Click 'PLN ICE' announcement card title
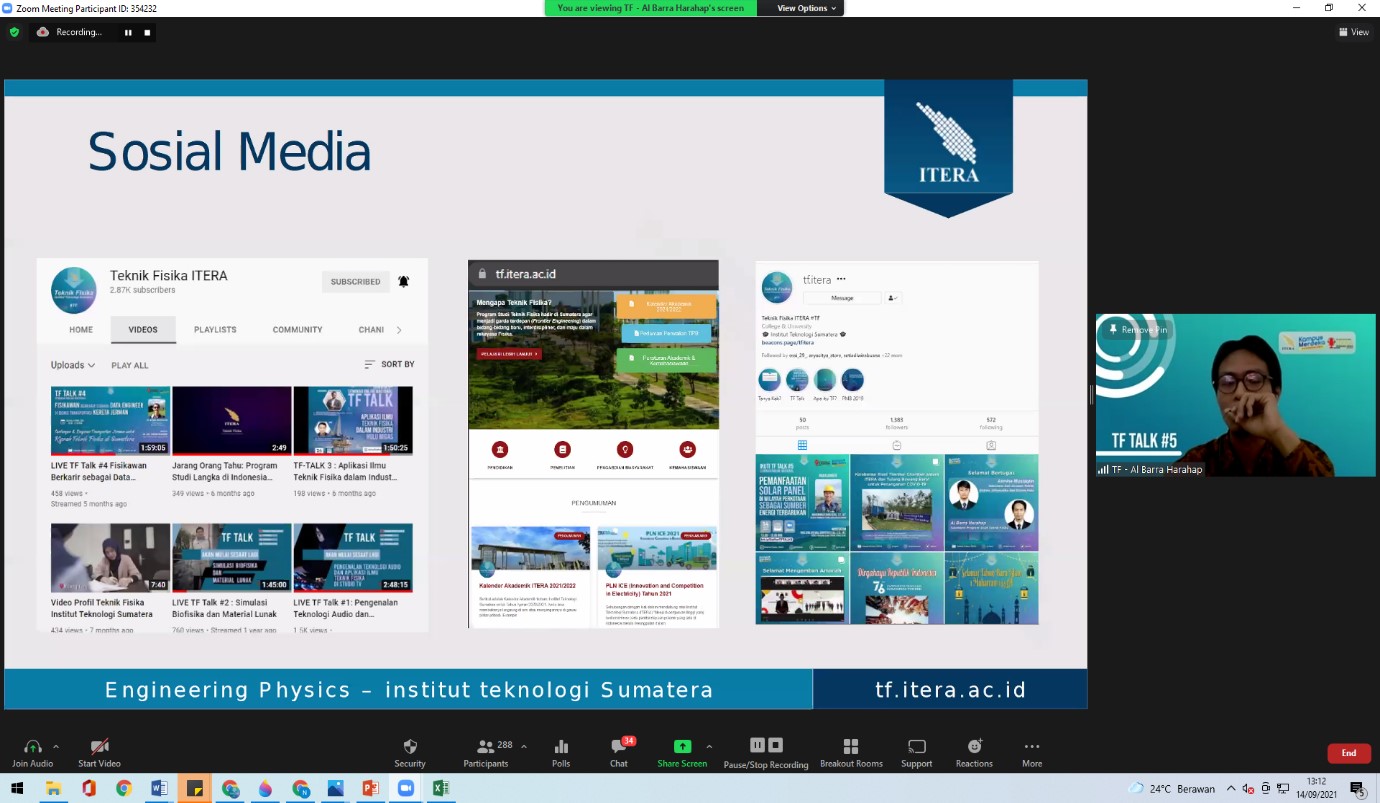Viewport: 1380px width, 803px height. tap(654, 590)
